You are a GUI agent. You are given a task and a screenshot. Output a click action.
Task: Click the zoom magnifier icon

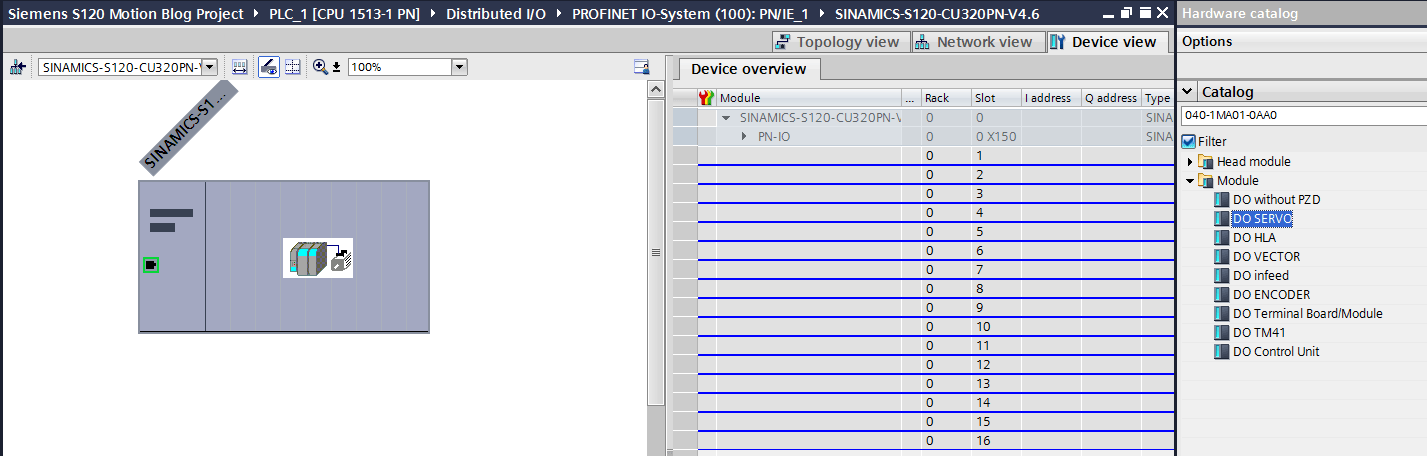coord(320,67)
